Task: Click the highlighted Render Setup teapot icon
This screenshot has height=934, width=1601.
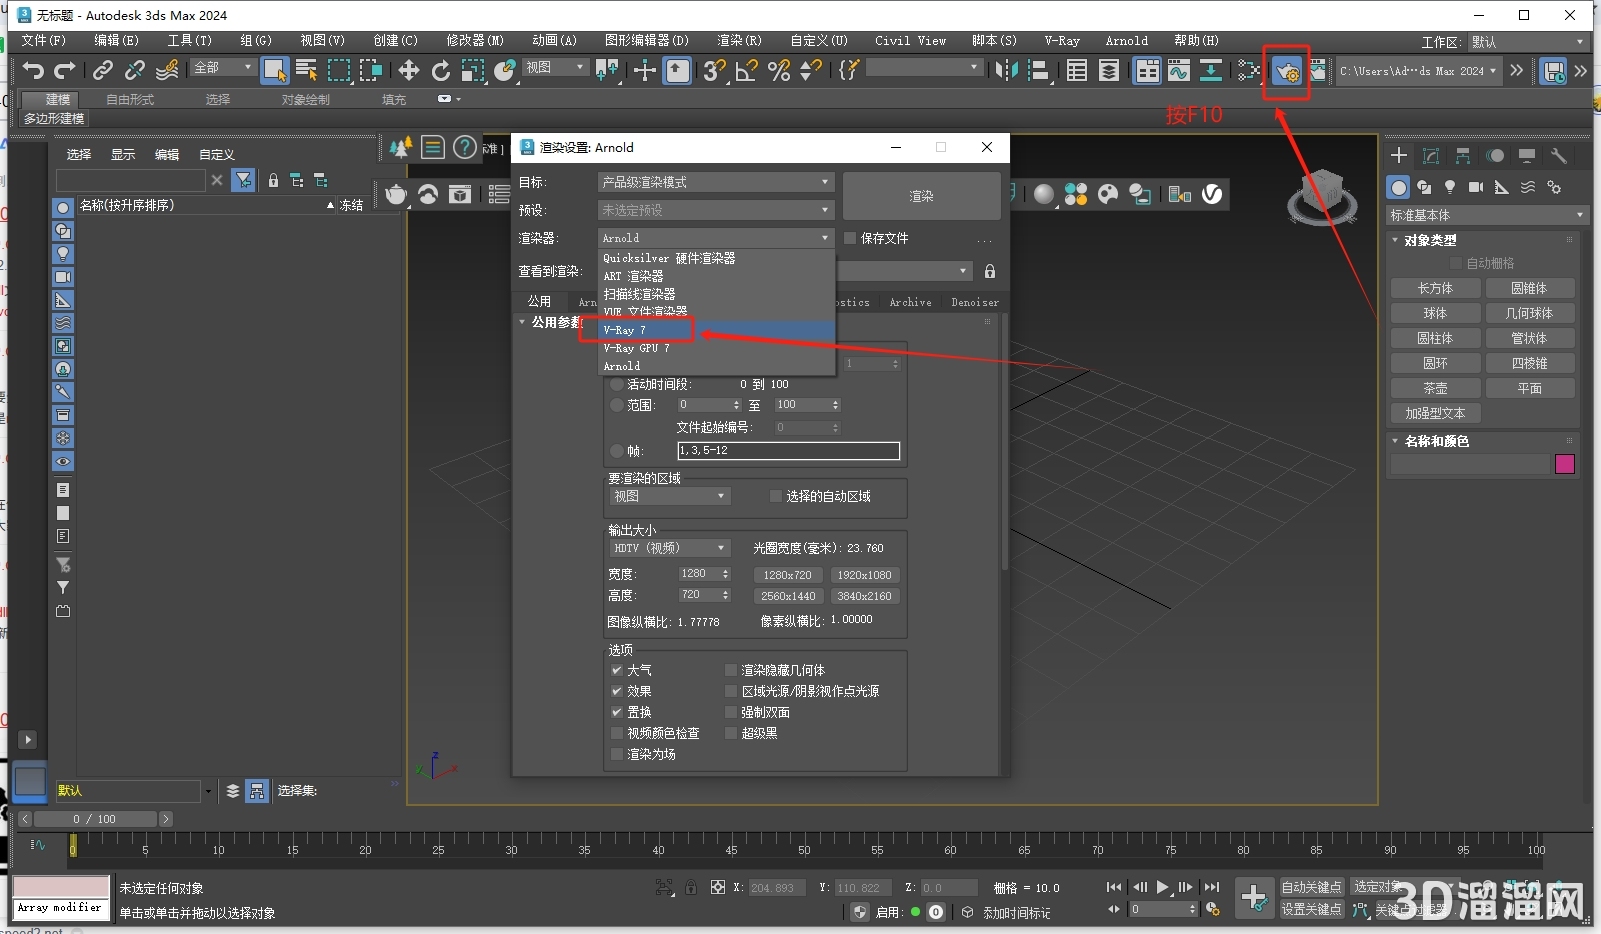Action: tap(1288, 71)
